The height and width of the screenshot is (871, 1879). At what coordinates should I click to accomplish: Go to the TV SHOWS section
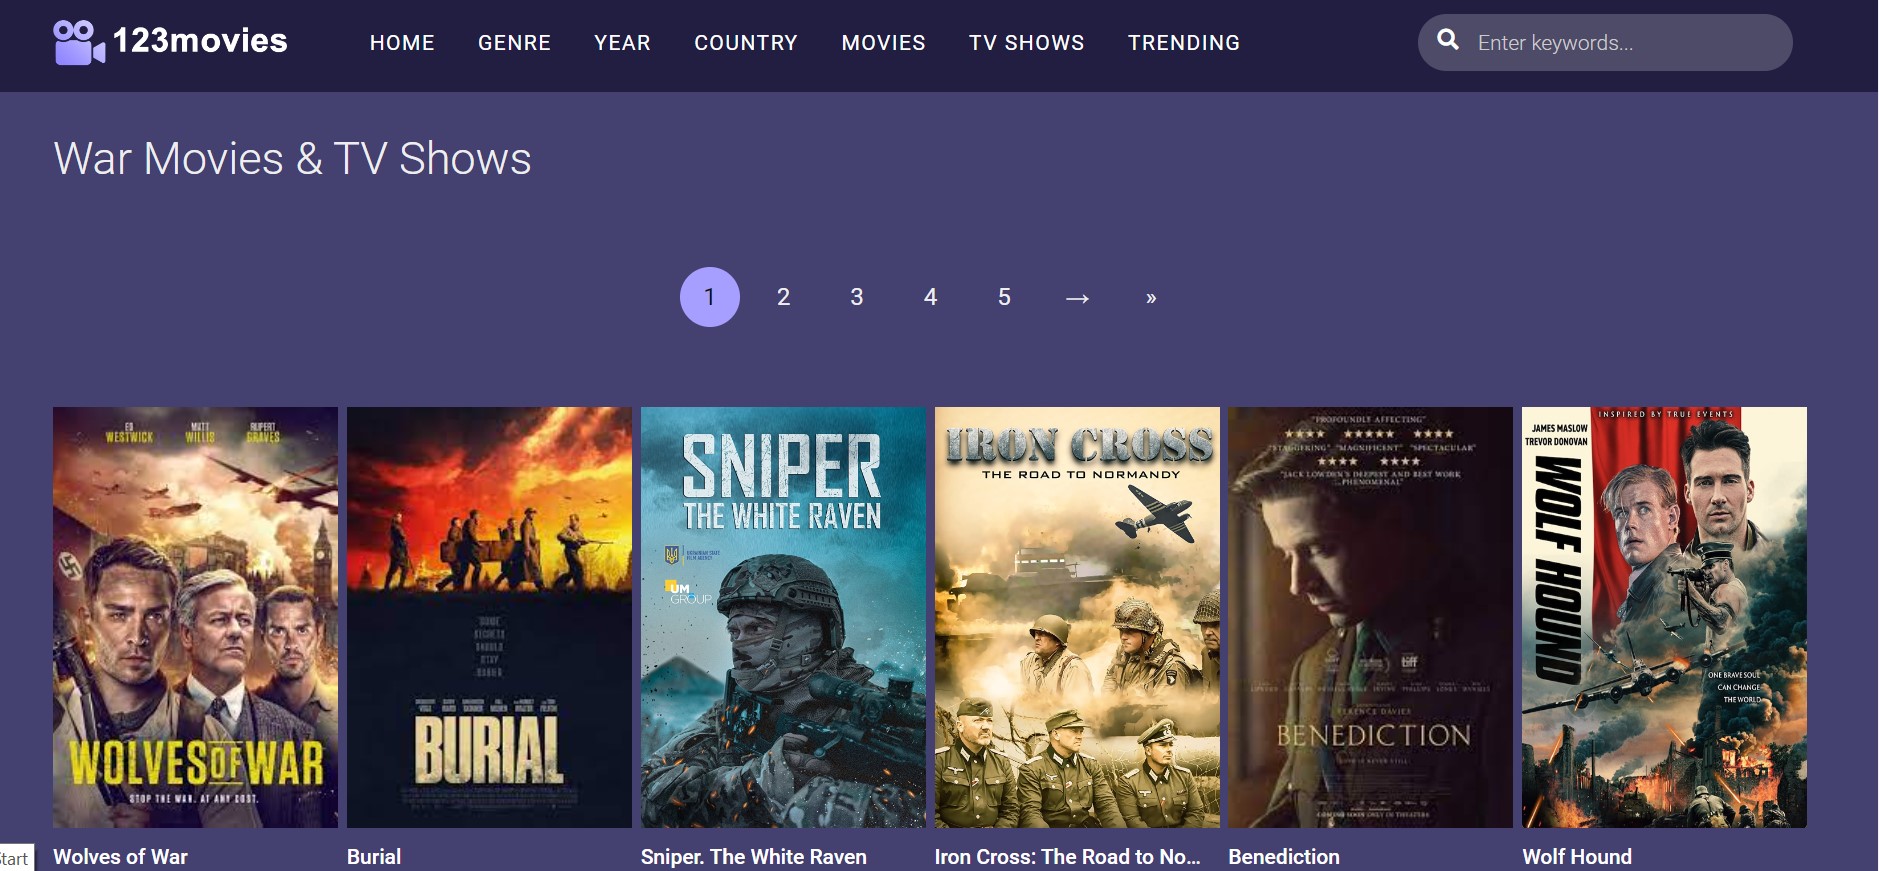coord(1026,43)
